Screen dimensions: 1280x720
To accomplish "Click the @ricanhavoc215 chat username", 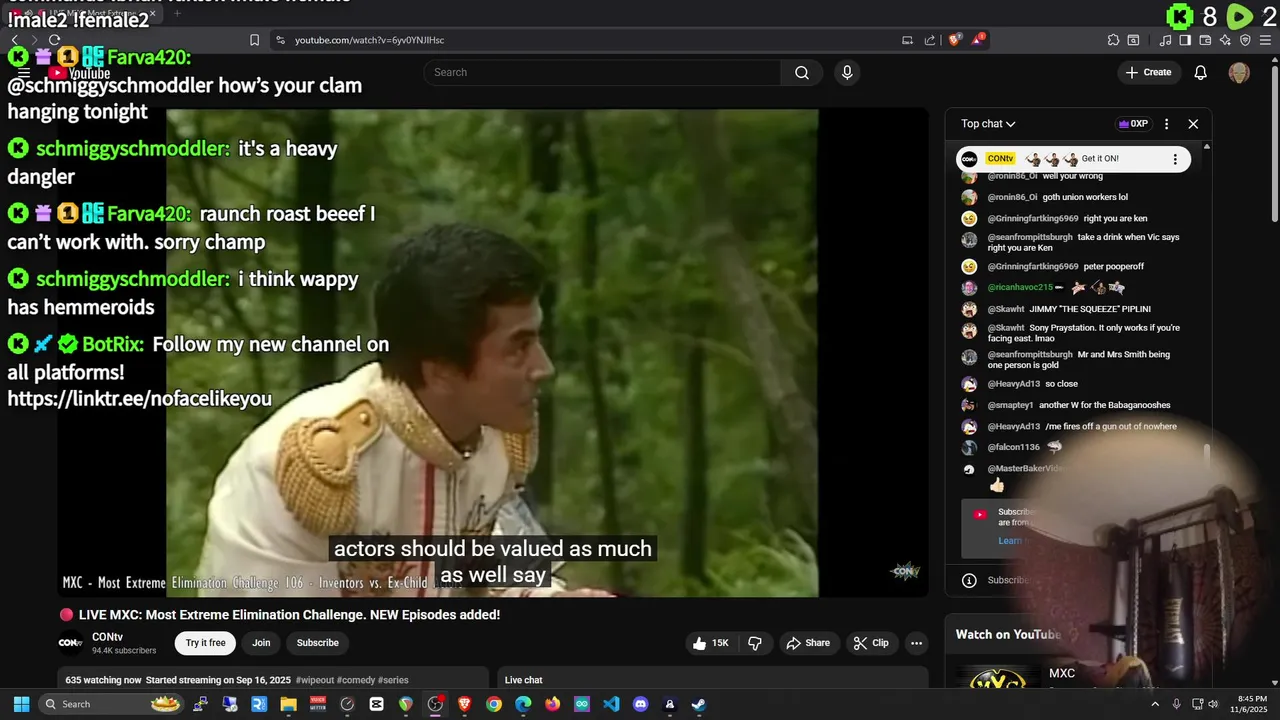I will tap(1020, 288).
